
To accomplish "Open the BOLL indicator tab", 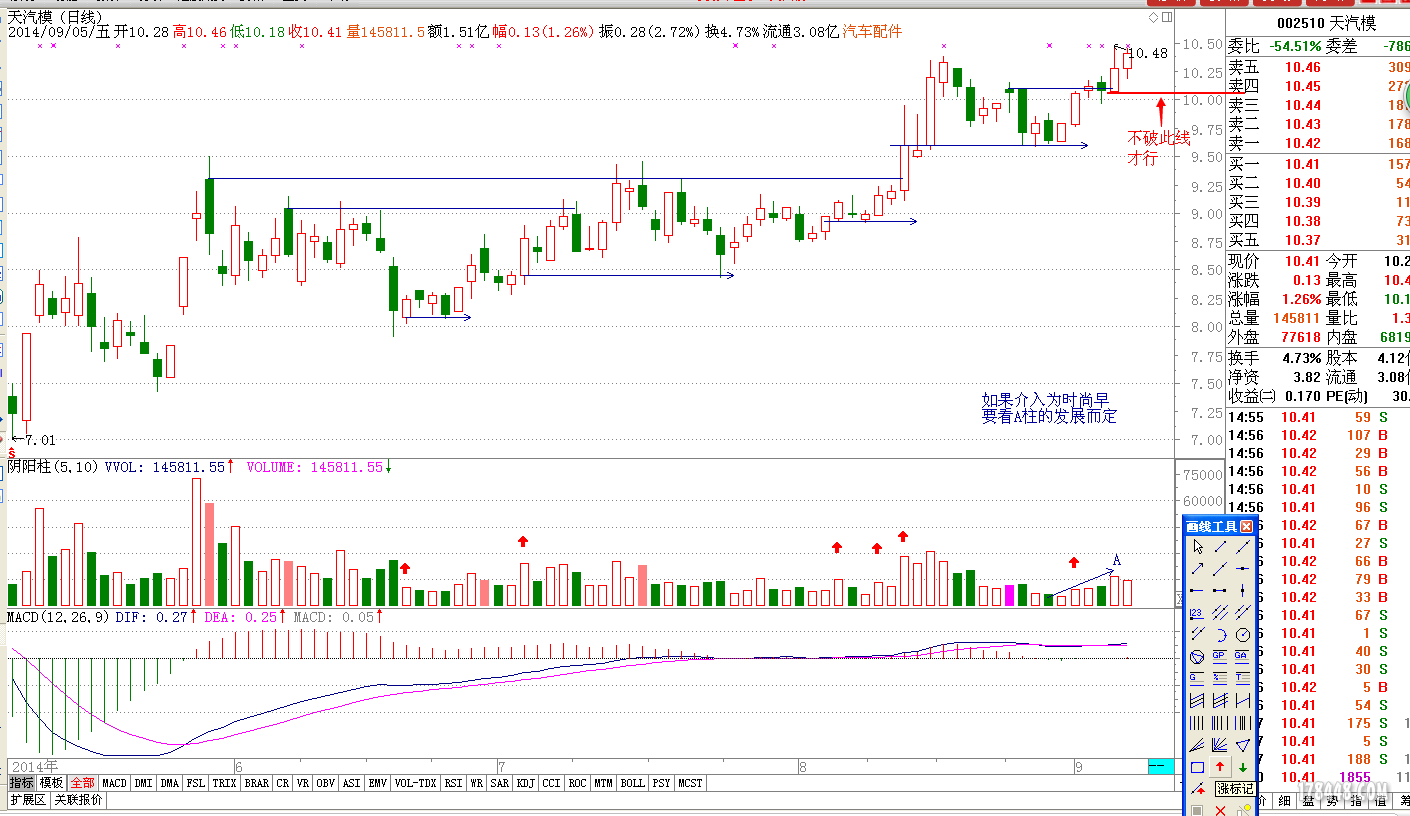I will coord(633,783).
